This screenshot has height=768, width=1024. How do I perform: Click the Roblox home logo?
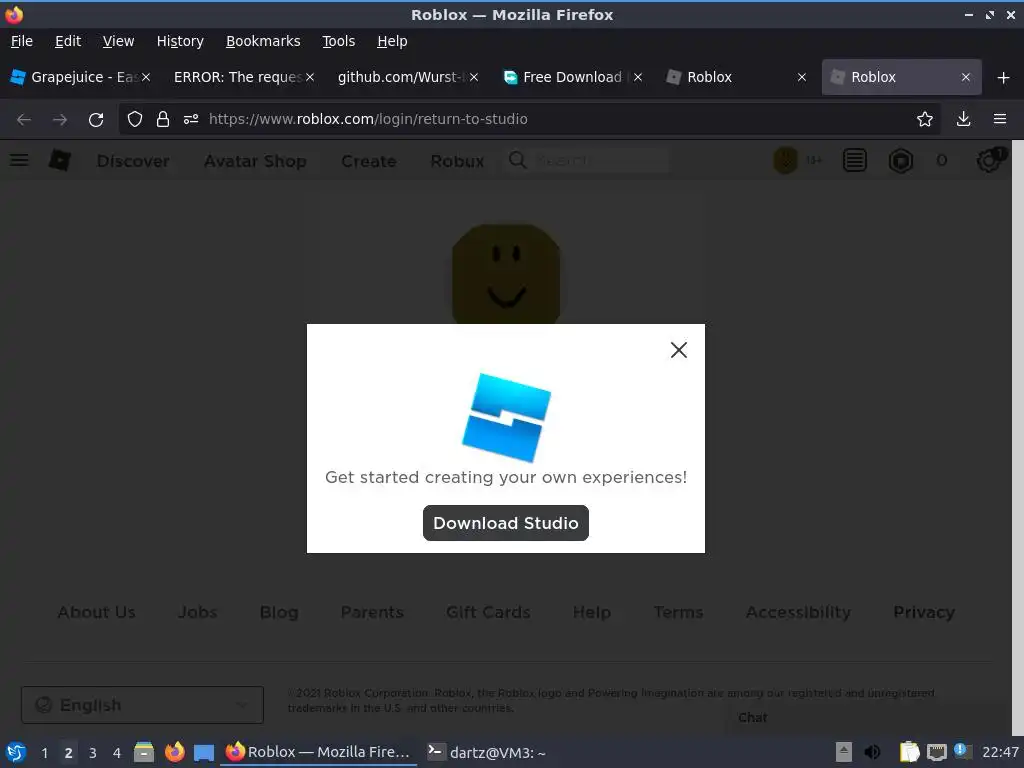tap(59, 160)
